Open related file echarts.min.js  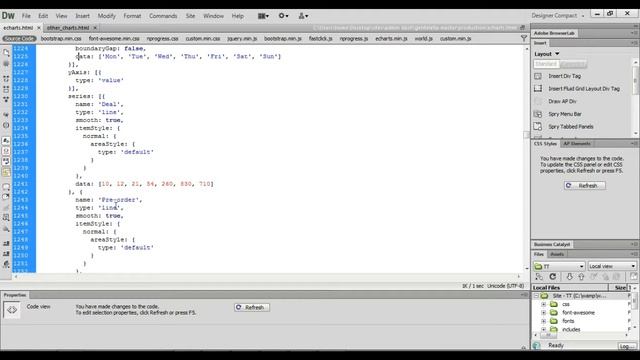coord(391,38)
